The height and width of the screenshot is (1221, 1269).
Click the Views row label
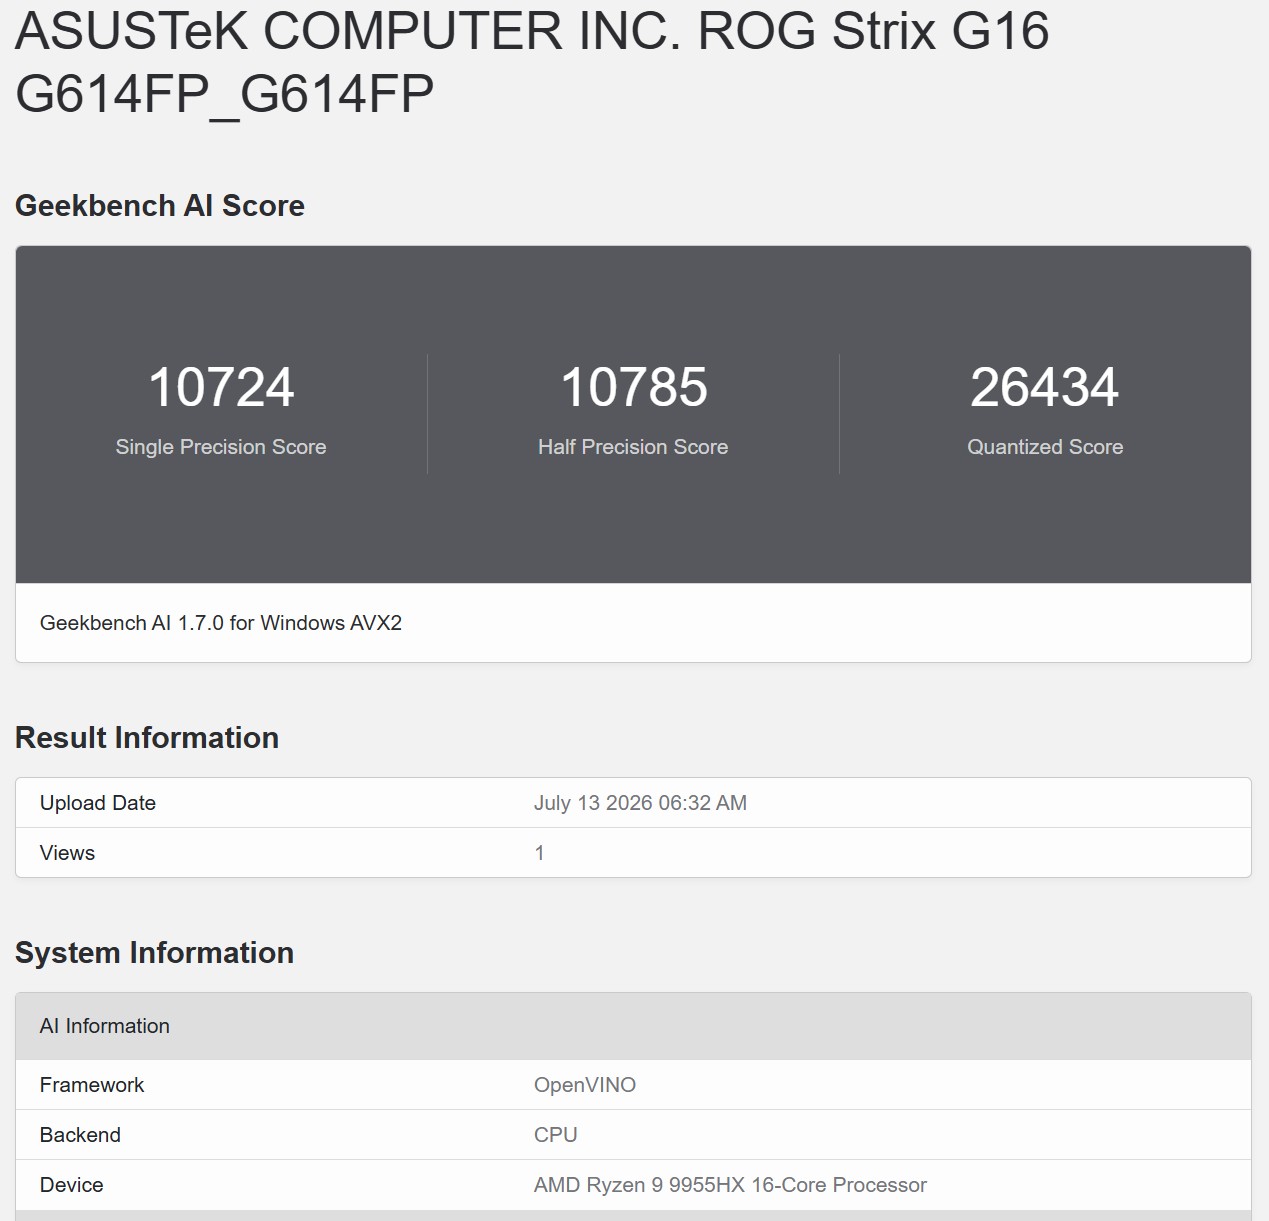click(67, 853)
